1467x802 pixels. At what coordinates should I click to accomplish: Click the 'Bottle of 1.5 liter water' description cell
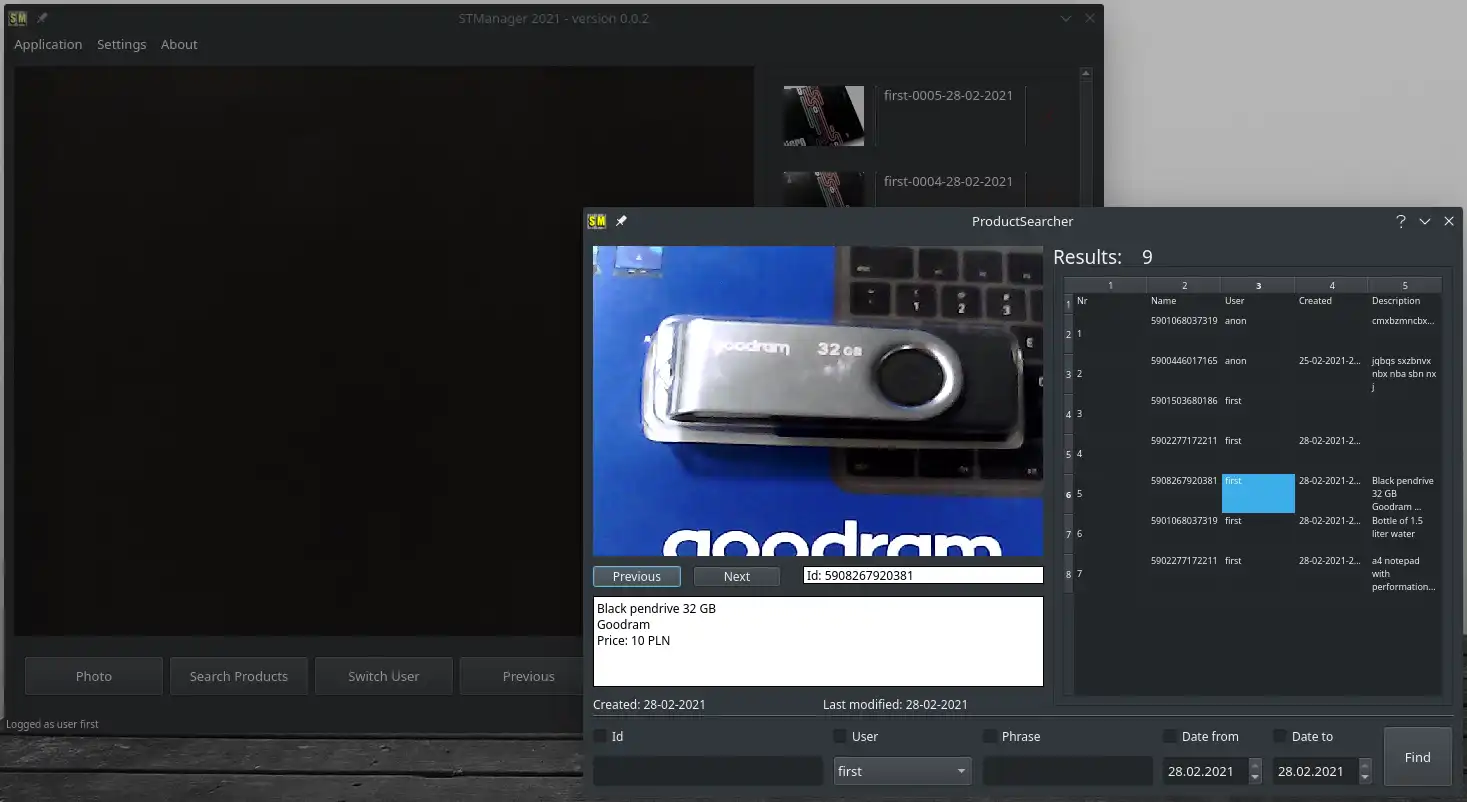1405,533
